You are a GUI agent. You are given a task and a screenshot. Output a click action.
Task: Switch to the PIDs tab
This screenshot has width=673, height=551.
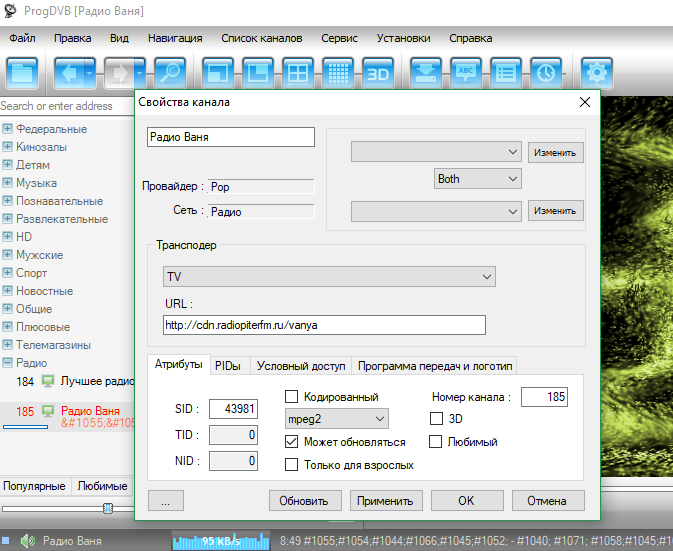[x=227, y=366]
